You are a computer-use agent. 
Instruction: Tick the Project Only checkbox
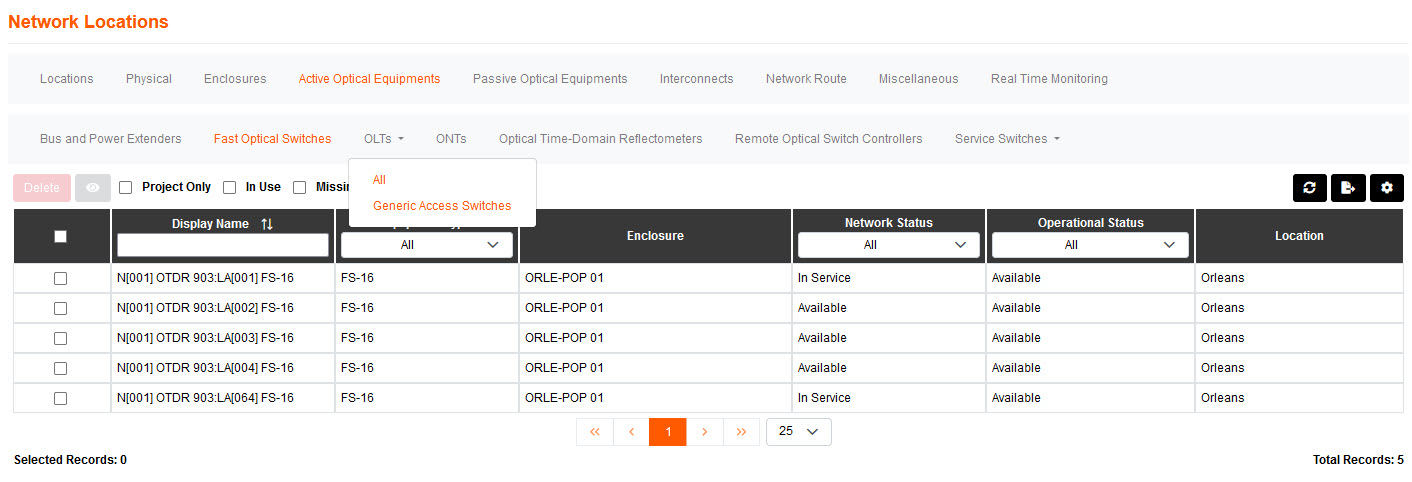pyautogui.click(x=125, y=187)
